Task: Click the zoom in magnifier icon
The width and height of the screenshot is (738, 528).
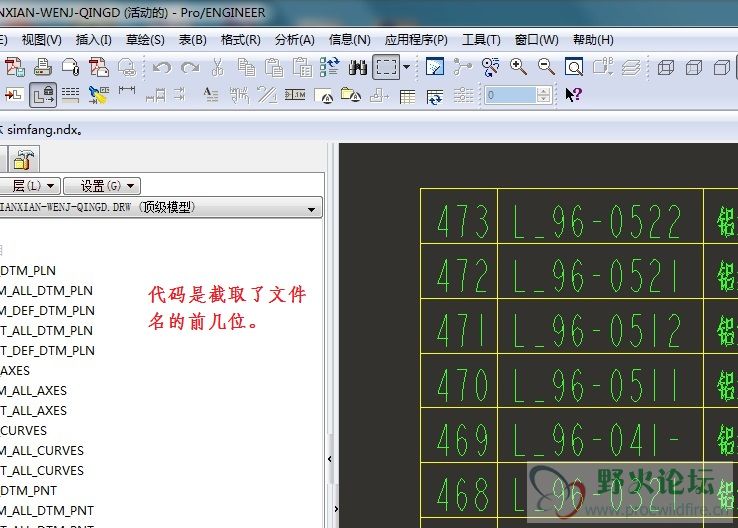Action: click(x=518, y=67)
